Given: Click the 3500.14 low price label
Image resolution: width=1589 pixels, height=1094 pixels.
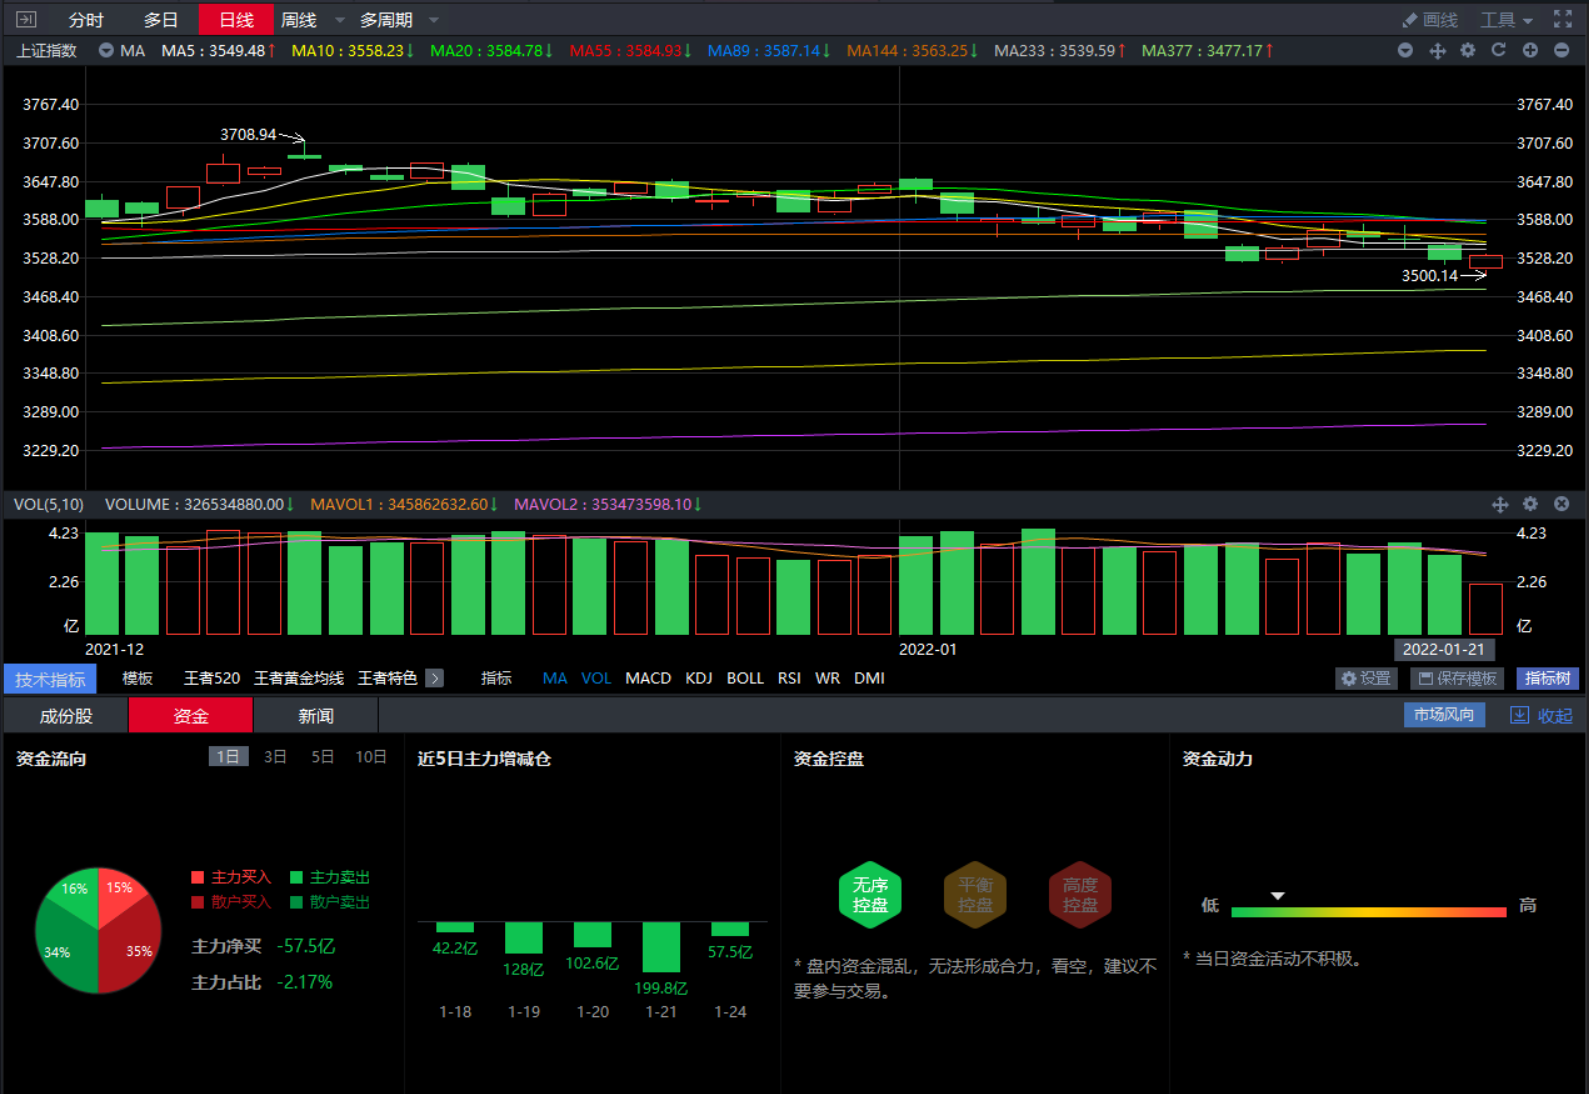Looking at the screenshot, I should coord(1430,276).
